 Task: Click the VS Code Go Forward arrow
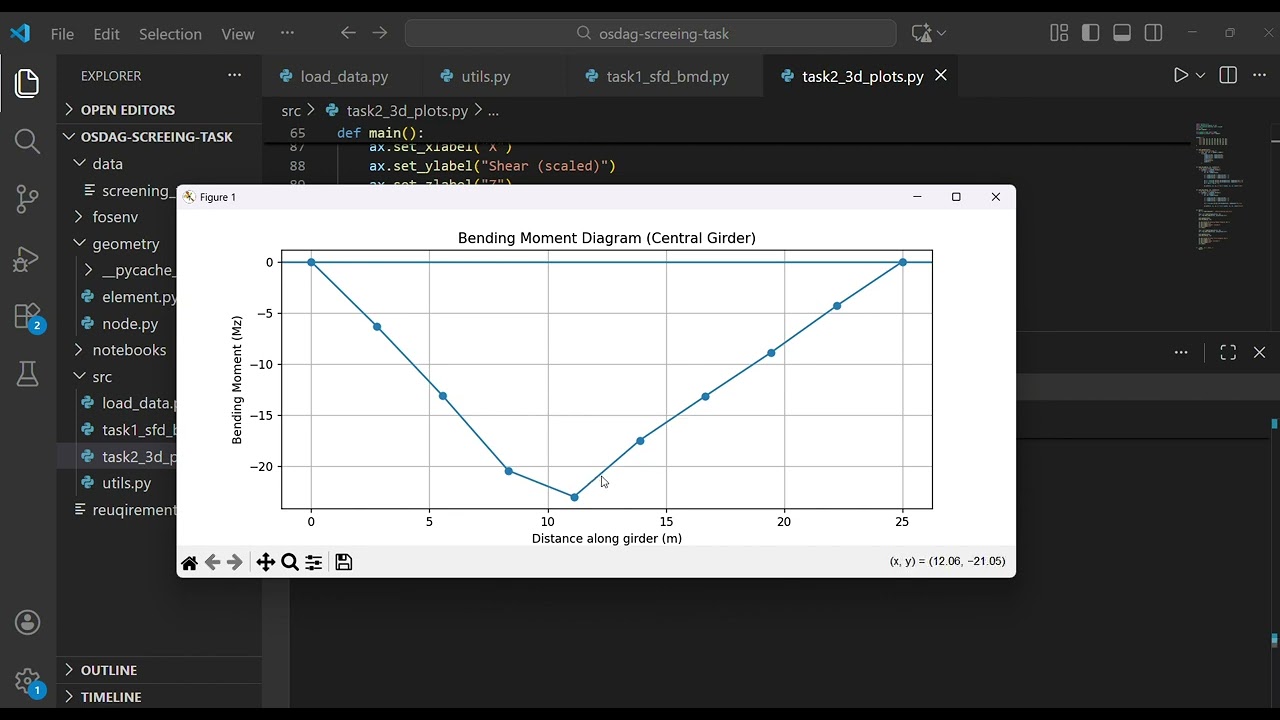tap(379, 33)
